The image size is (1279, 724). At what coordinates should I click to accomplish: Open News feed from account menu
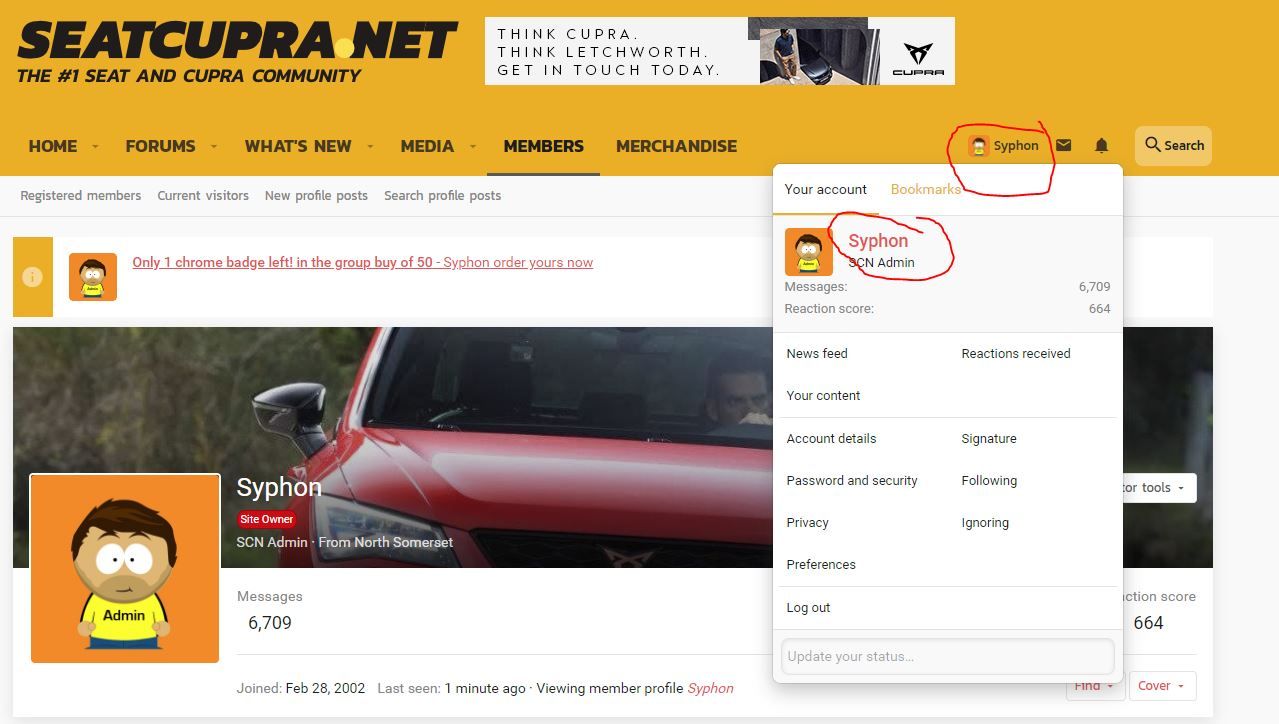coord(817,354)
